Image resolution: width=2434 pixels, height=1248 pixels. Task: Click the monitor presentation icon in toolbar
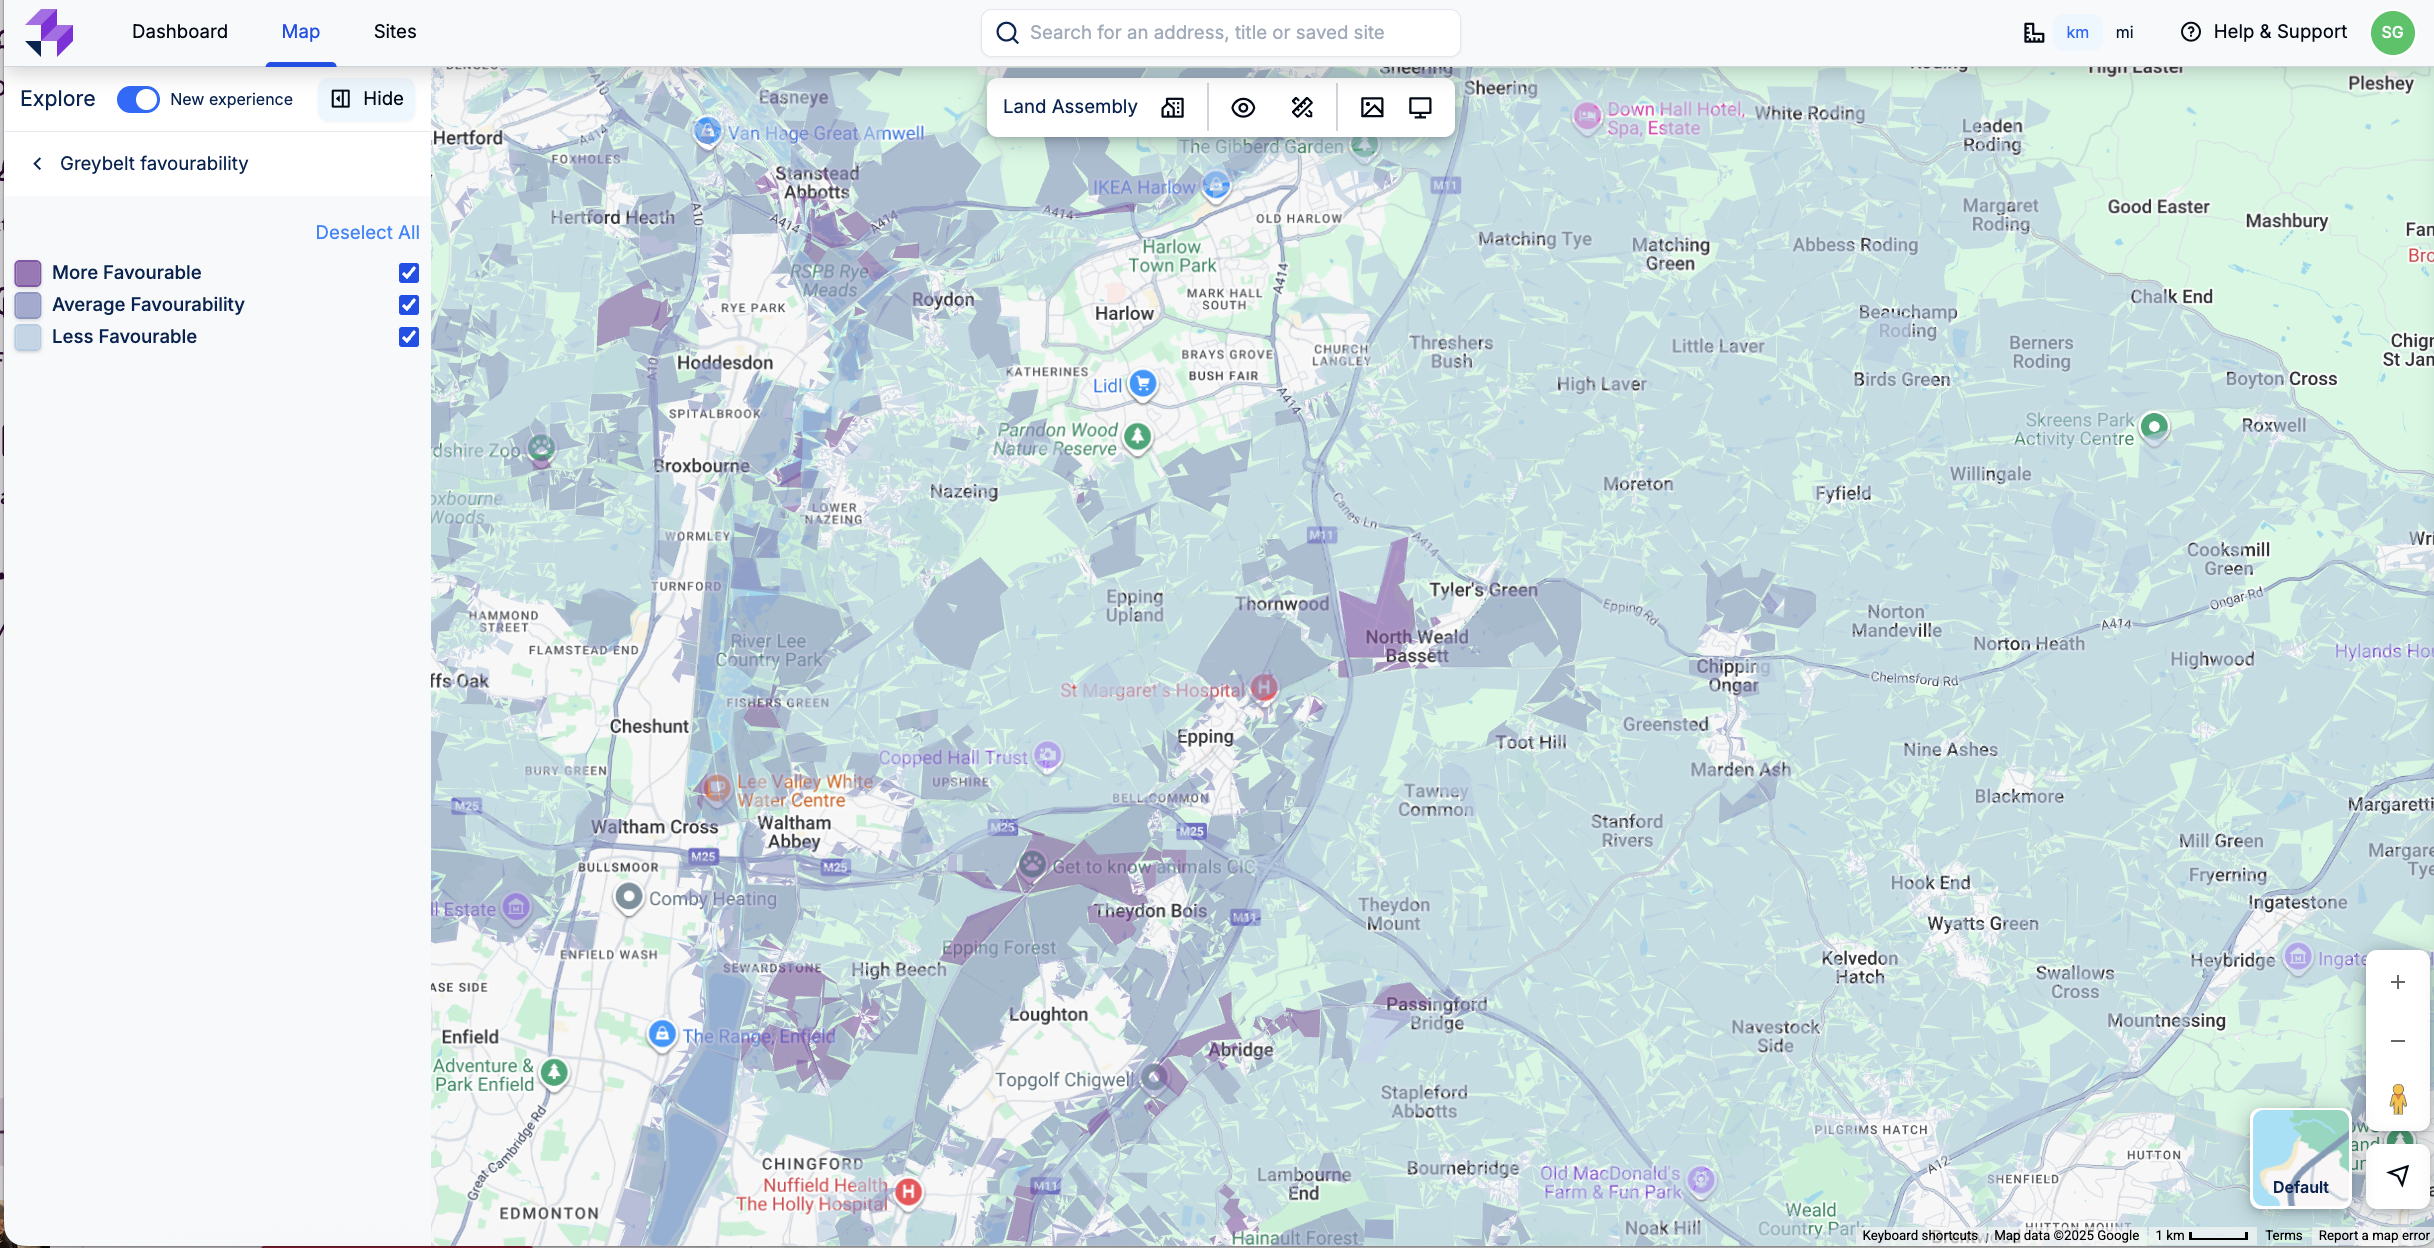(1420, 107)
